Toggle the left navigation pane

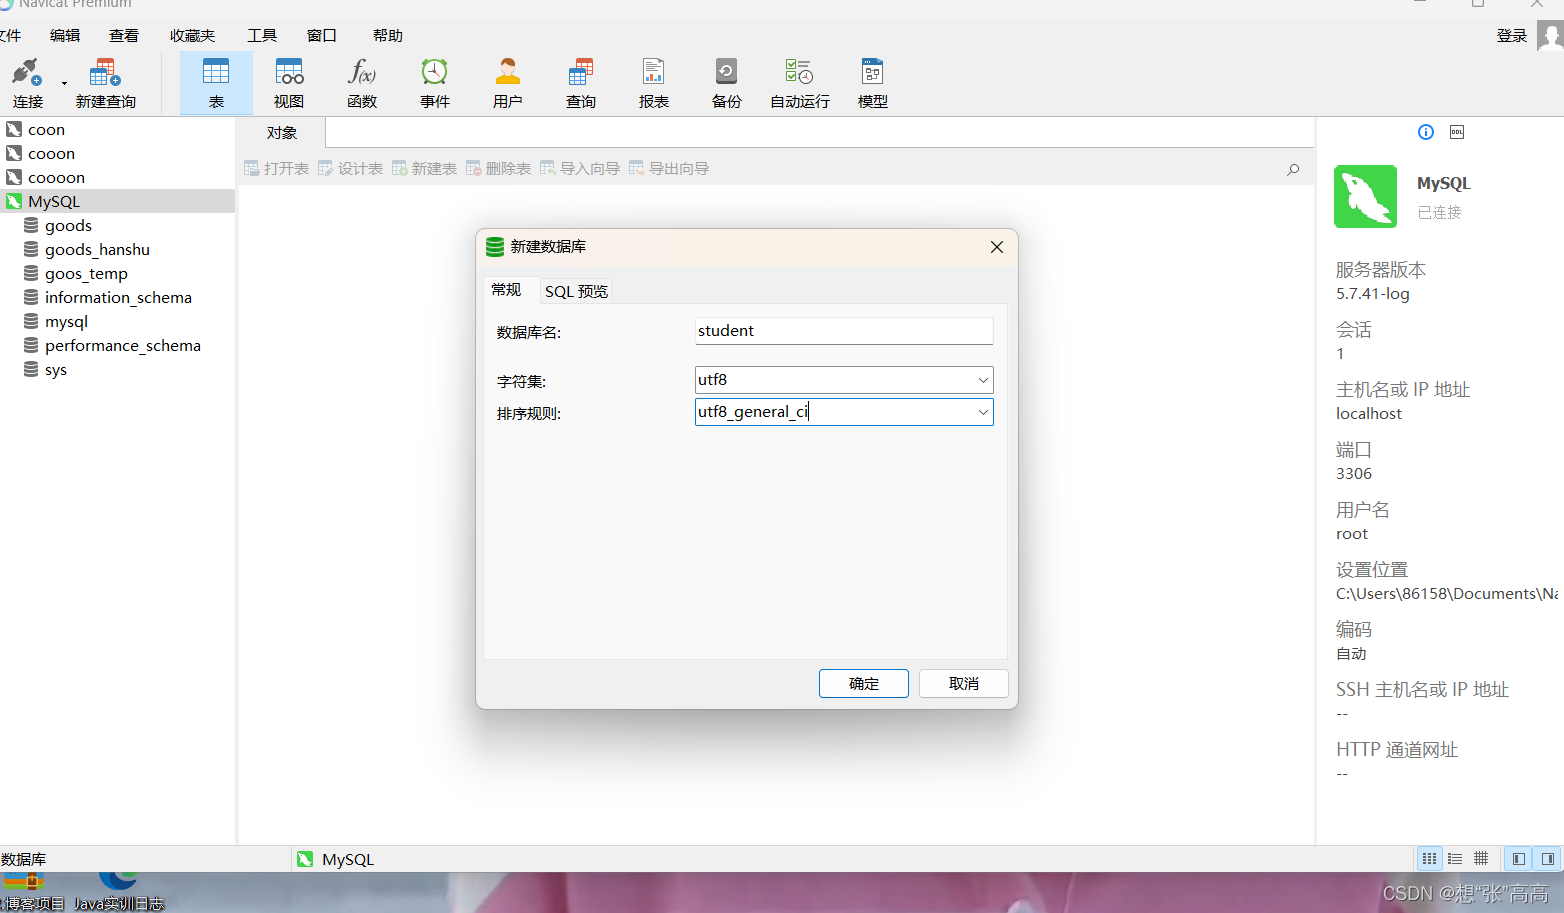(x=1519, y=859)
